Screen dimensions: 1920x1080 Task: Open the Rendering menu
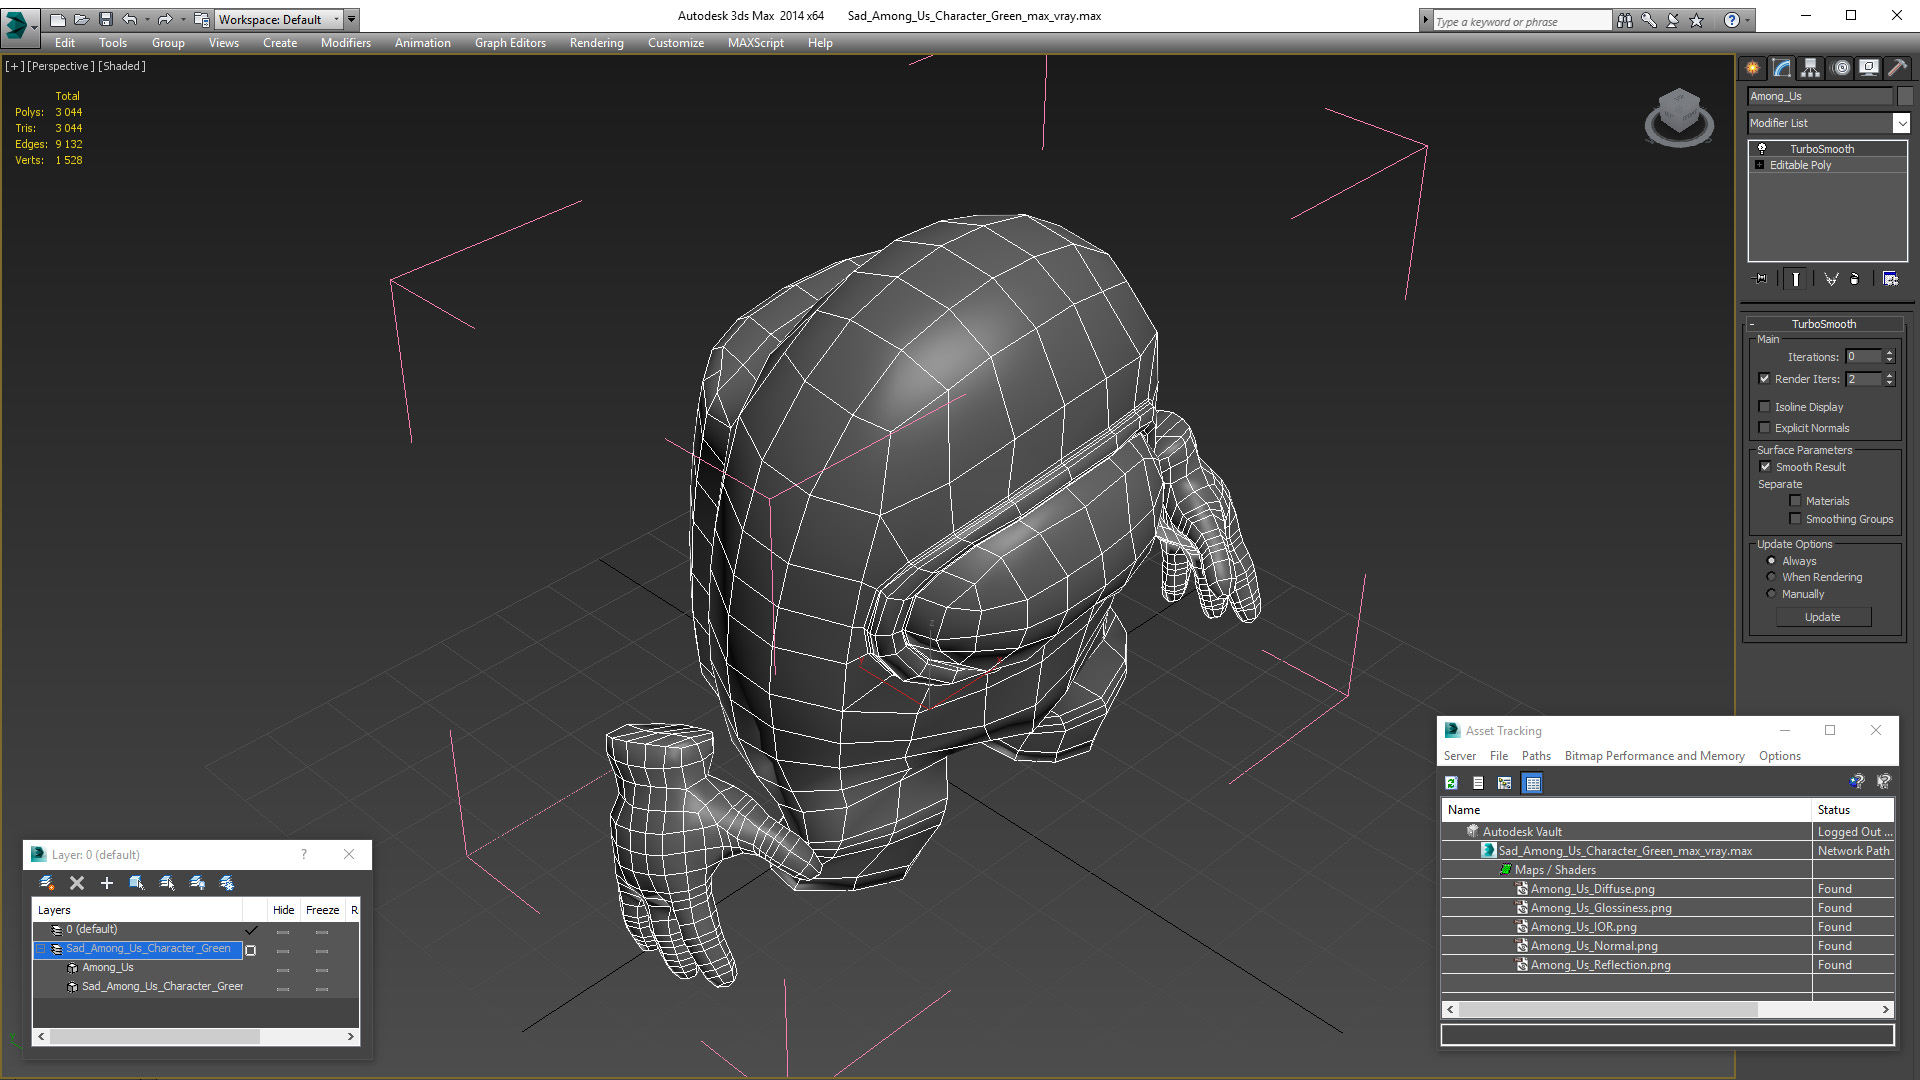pos(596,43)
